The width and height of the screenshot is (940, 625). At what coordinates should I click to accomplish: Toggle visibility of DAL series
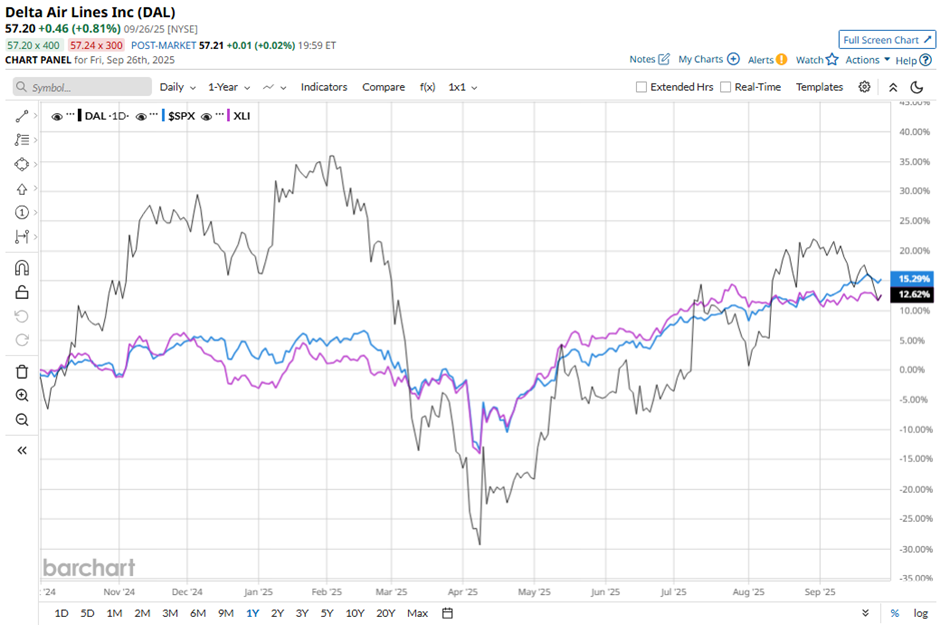(57, 116)
